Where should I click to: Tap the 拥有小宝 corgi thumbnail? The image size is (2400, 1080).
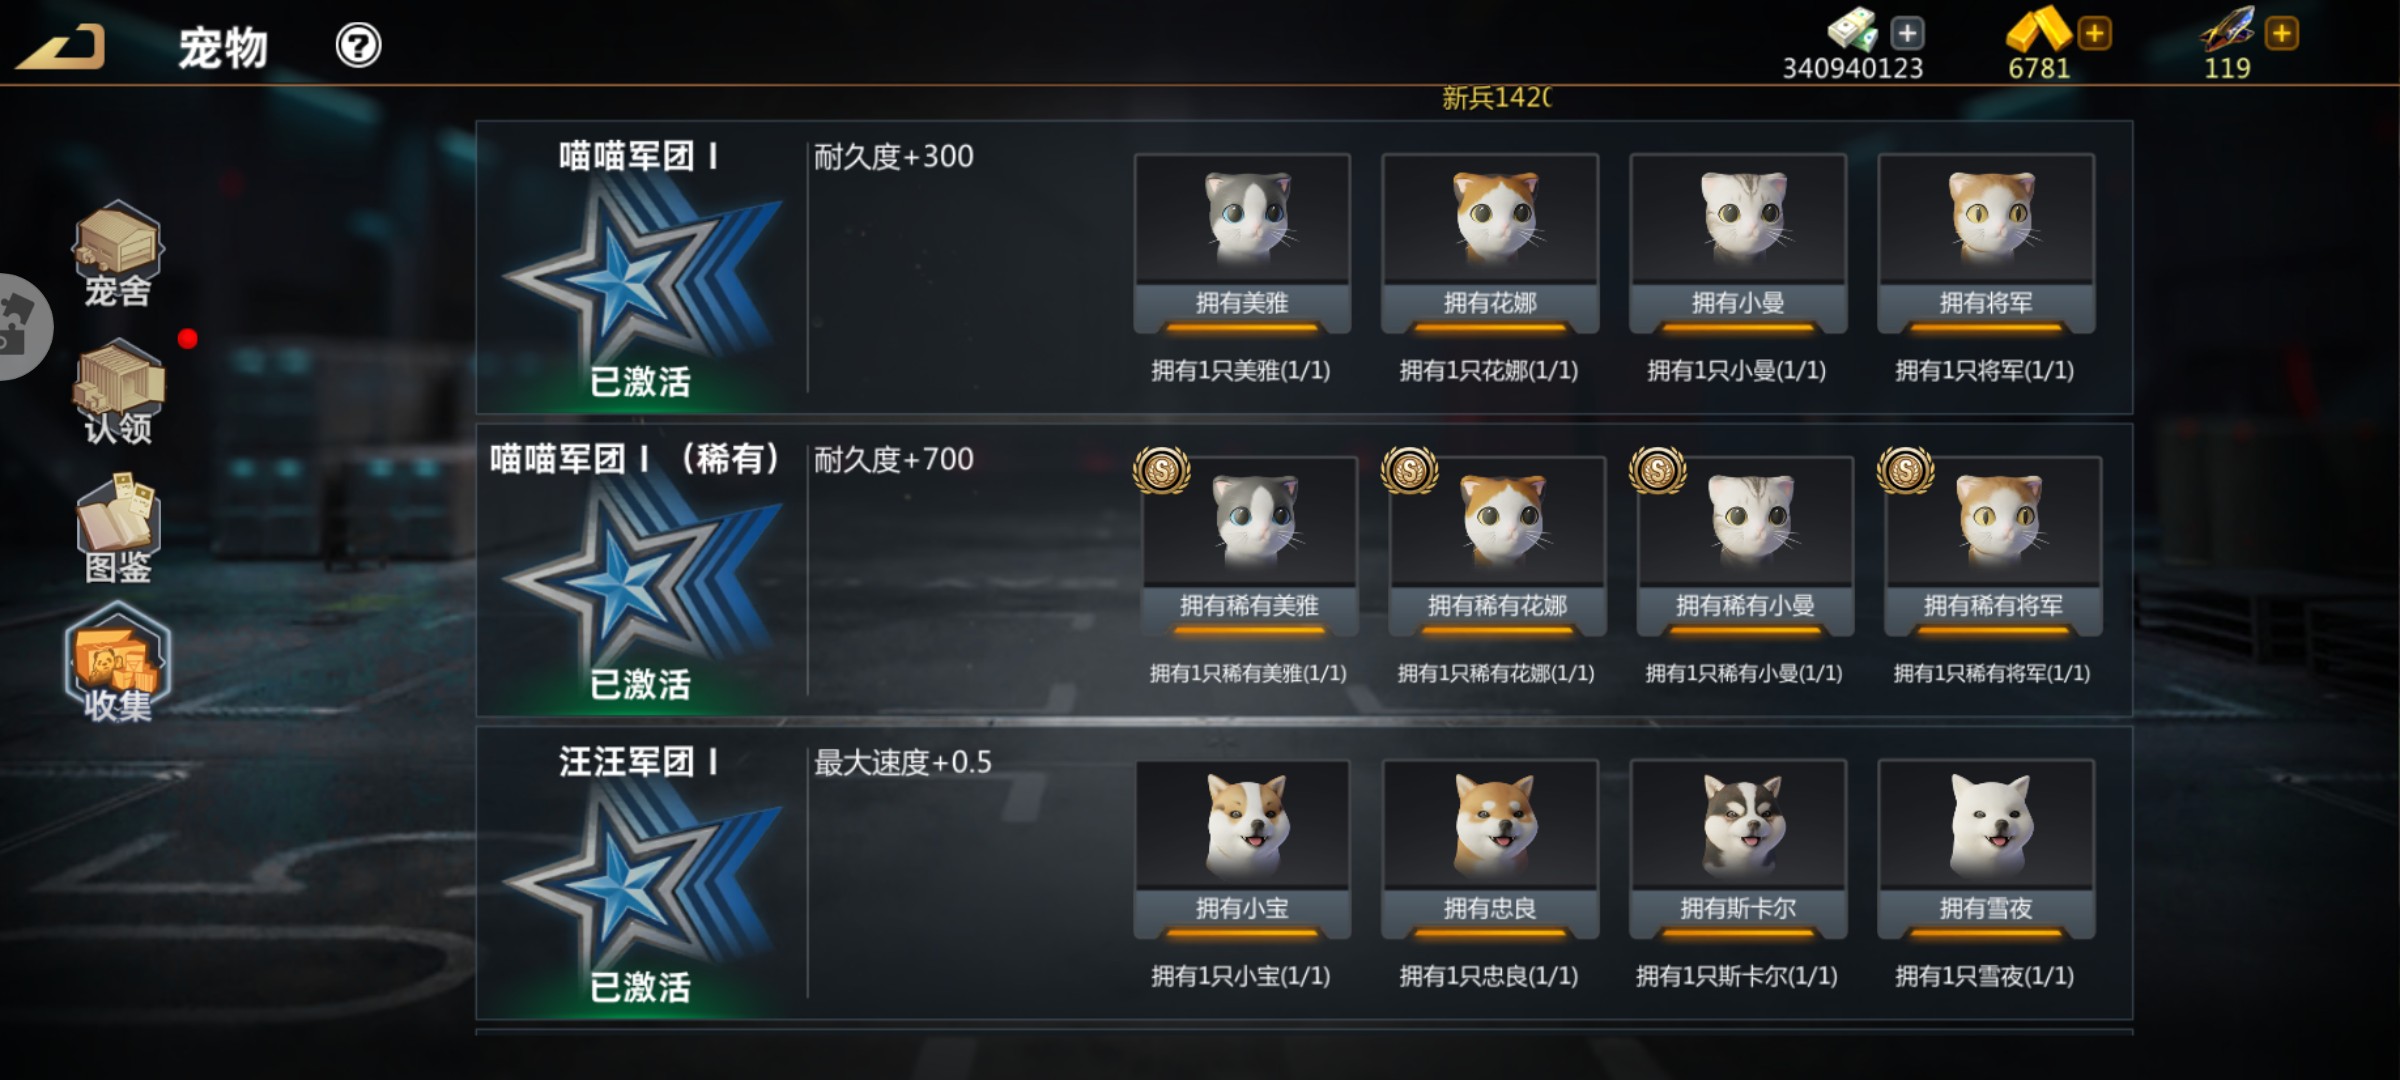(x=1242, y=849)
